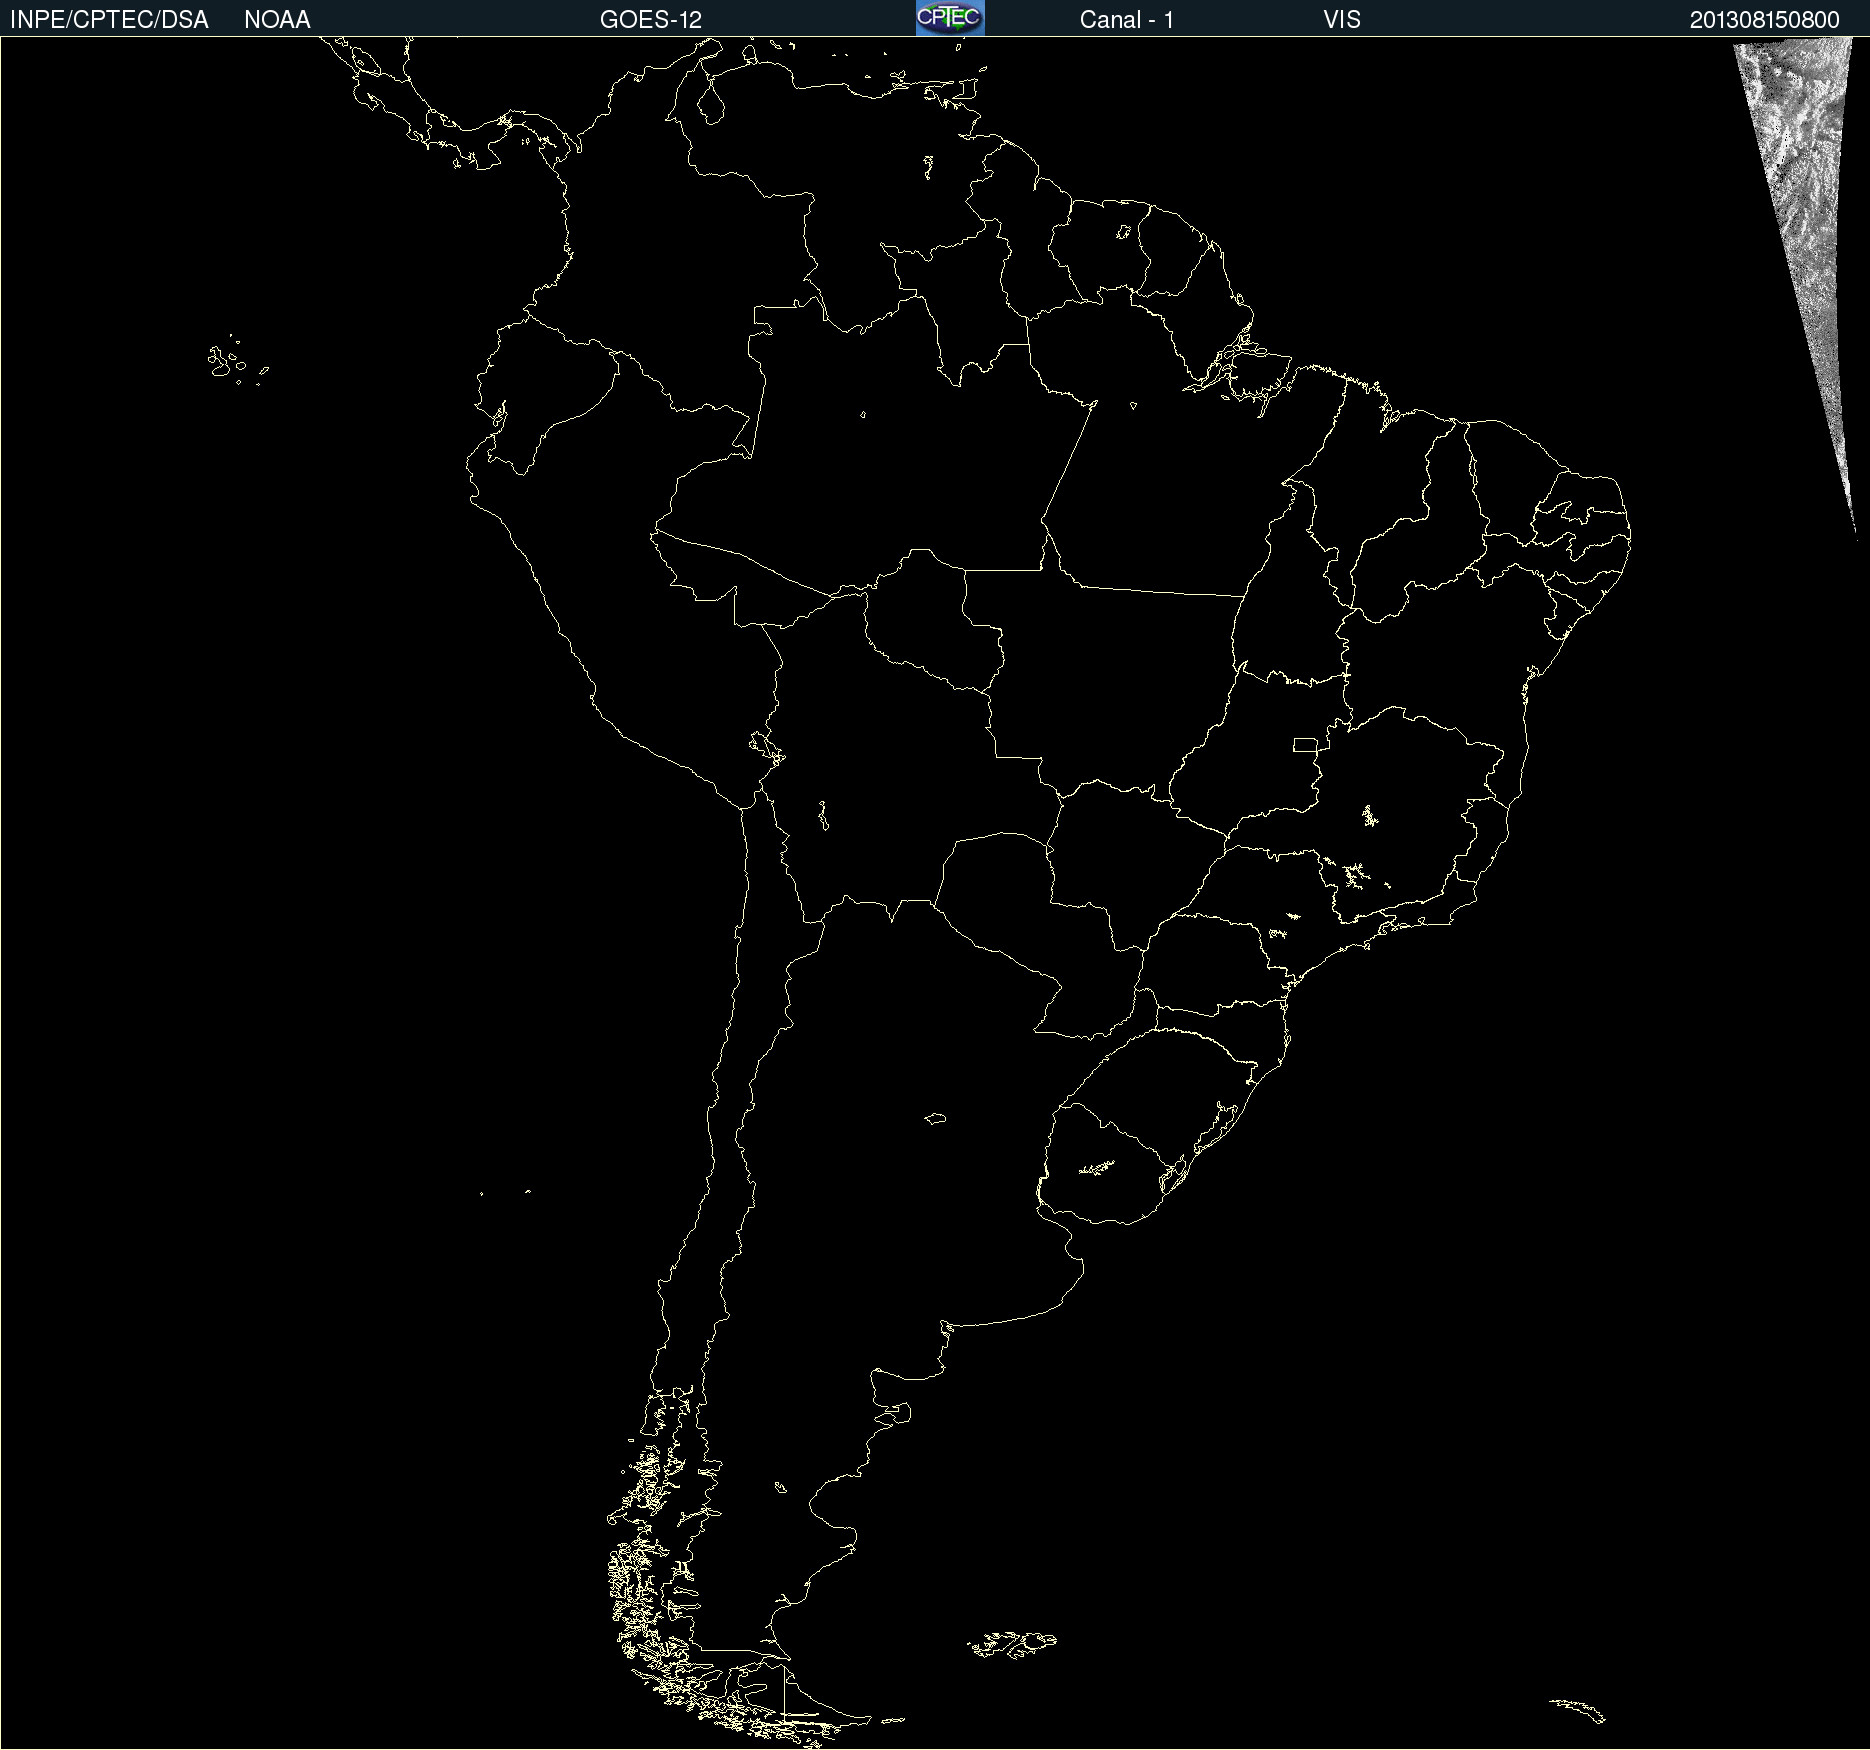
Task: Click the INPE/CPTEC/DSA header label
Action: (x=109, y=20)
